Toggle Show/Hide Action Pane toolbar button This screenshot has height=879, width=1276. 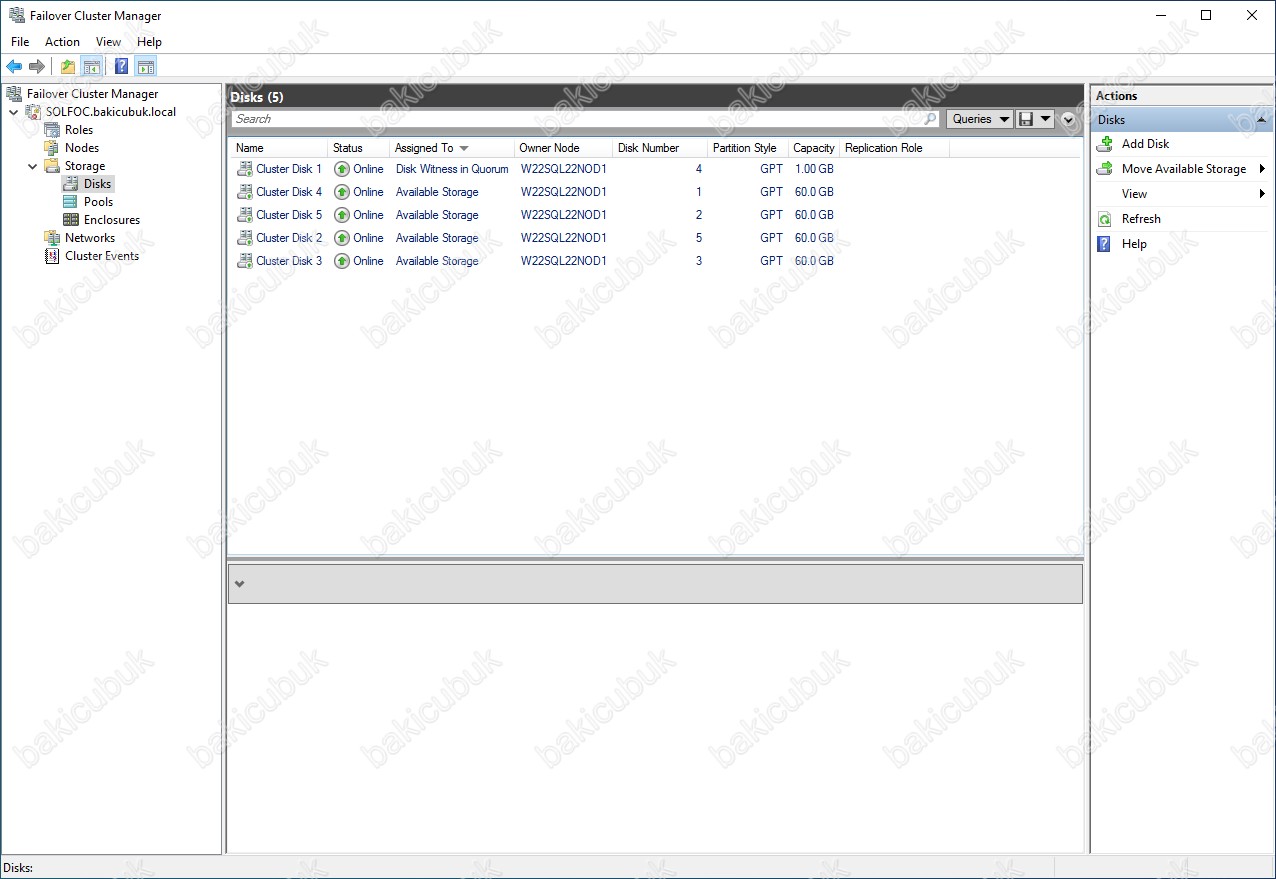click(x=146, y=67)
